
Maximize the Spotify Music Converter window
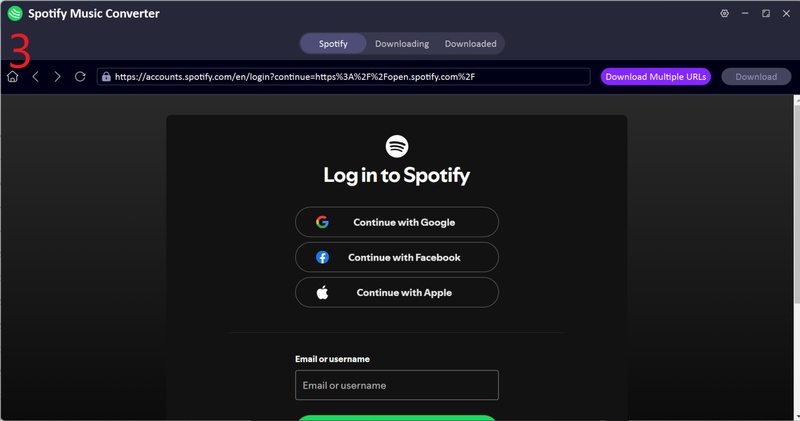point(766,13)
